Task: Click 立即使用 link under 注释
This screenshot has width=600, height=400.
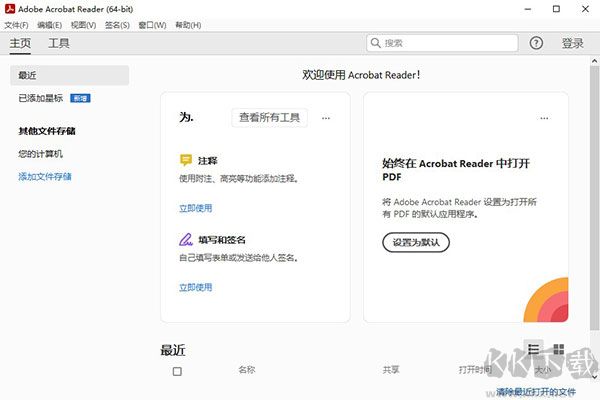Action: click(196, 208)
